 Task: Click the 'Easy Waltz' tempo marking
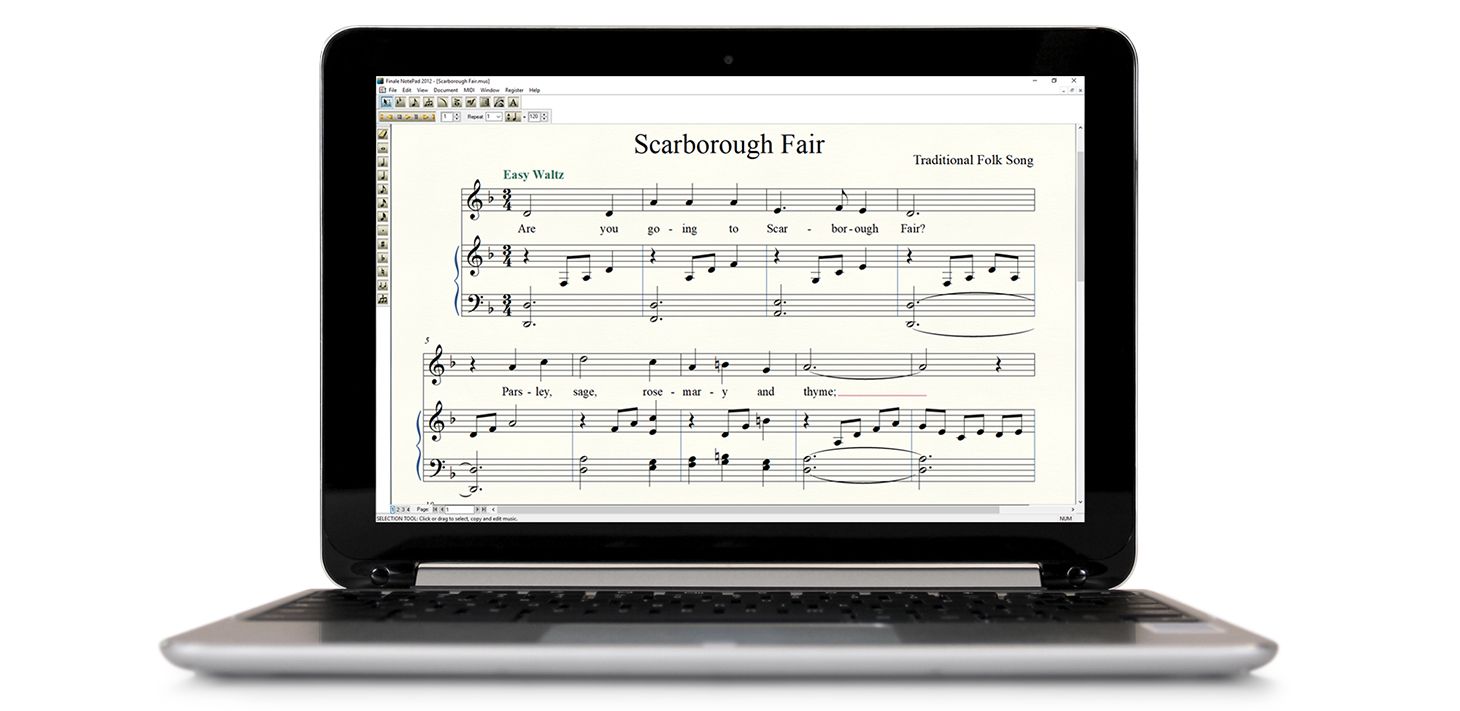coord(533,175)
